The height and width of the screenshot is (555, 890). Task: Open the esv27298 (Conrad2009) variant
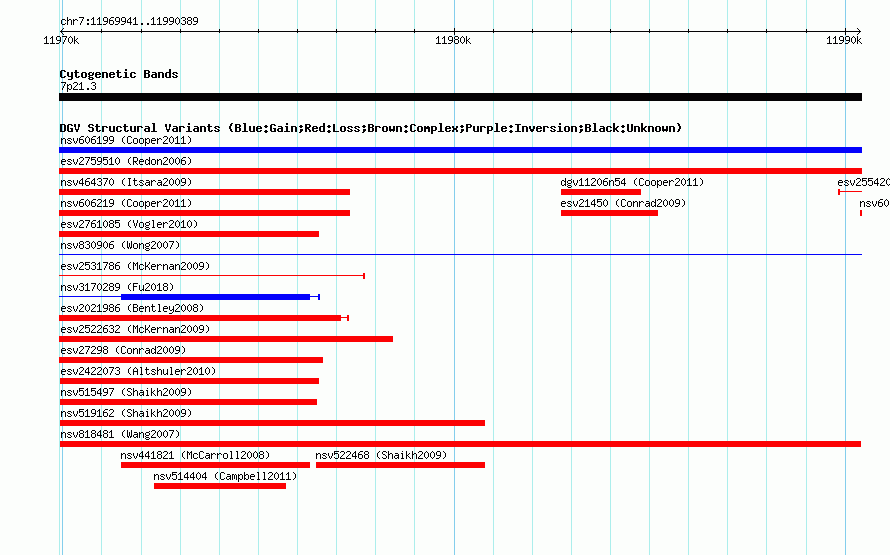(x=123, y=350)
